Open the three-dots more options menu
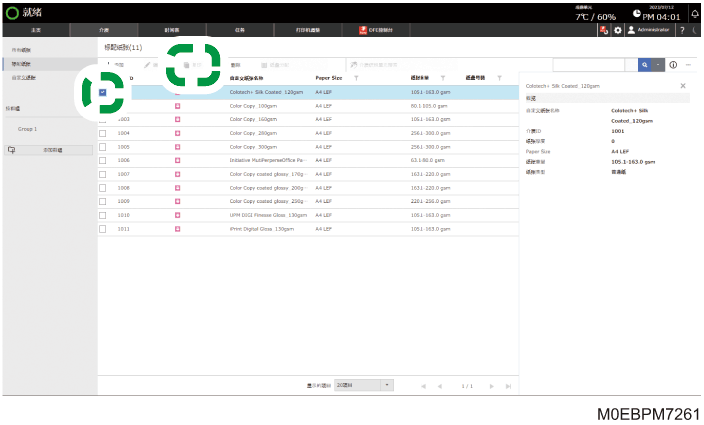 click(x=688, y=65)
